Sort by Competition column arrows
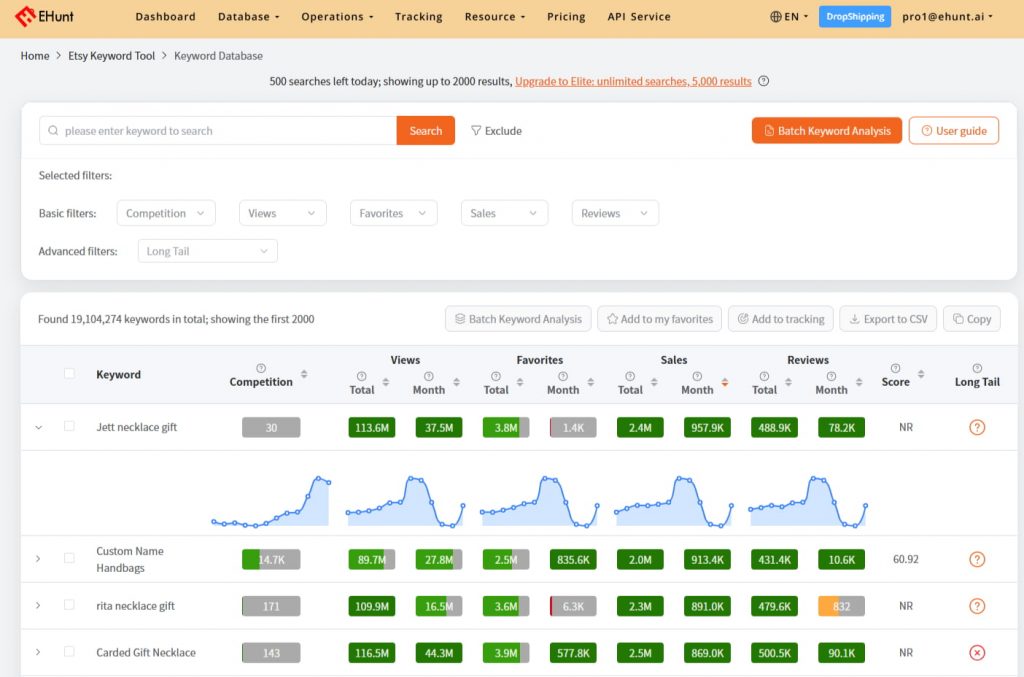Screen dimensions: 1024x677 pyautogui.click(x=304, y=374)
